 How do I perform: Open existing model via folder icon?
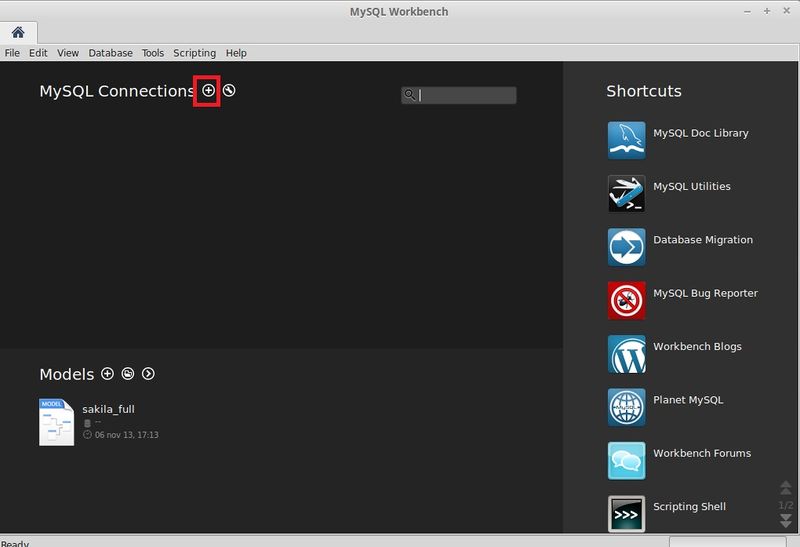(128, 374)
